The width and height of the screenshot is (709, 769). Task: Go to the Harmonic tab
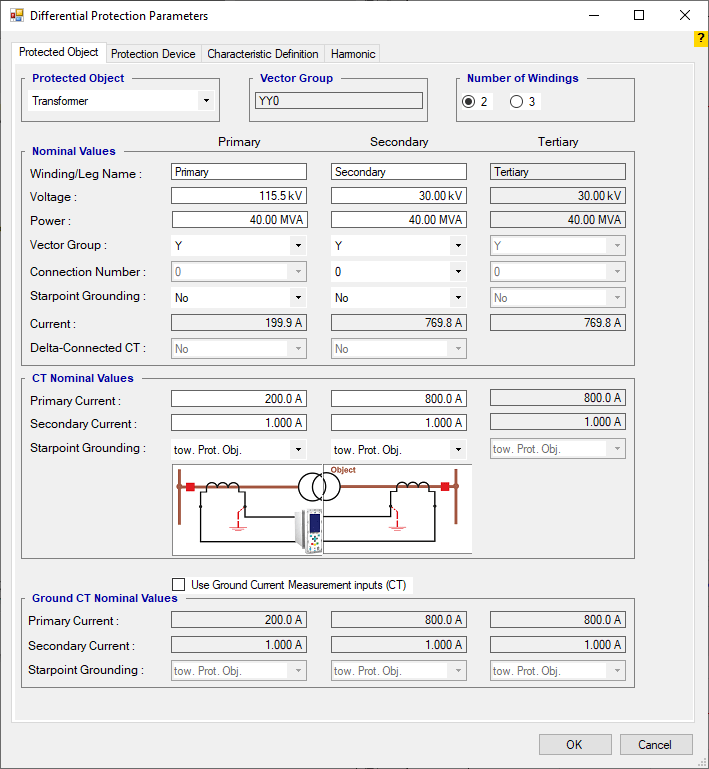[x=352, y=54]
